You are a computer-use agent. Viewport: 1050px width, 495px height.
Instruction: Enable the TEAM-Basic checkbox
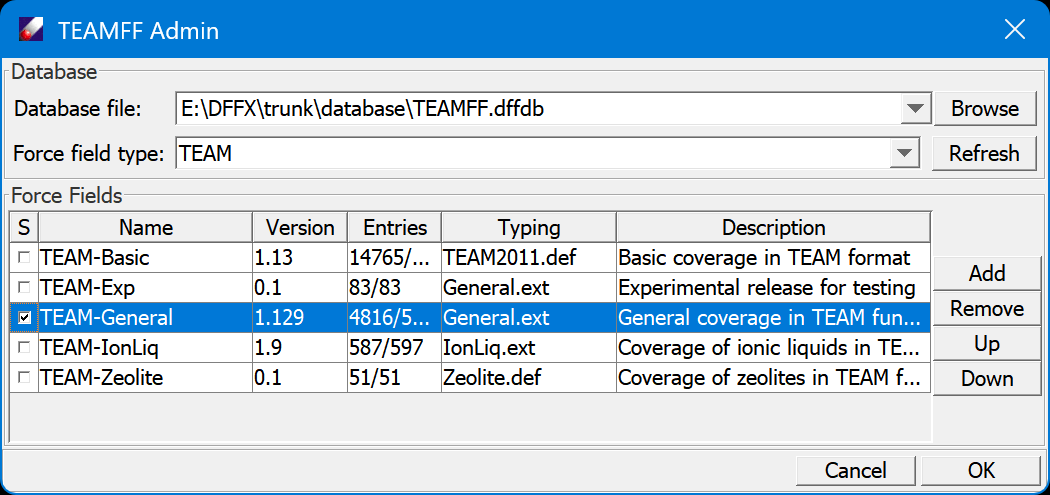click(24, 257)
